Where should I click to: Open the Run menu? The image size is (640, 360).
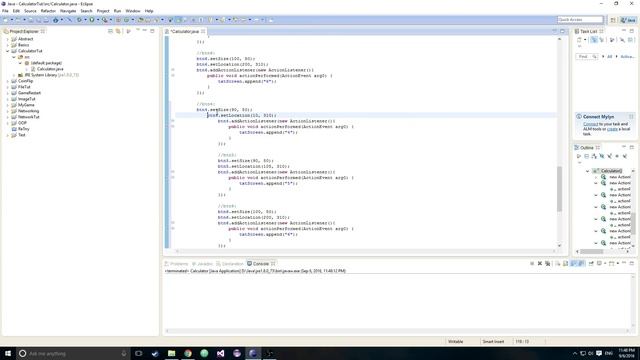[117, 11]
